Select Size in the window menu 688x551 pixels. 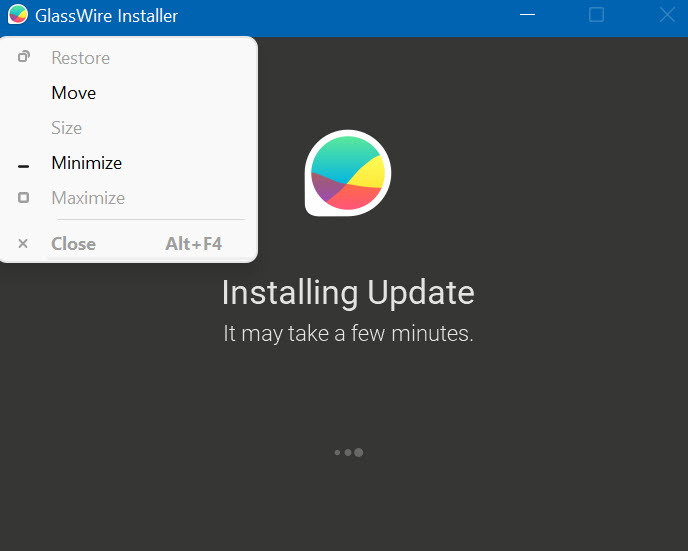tap(66, 128)
